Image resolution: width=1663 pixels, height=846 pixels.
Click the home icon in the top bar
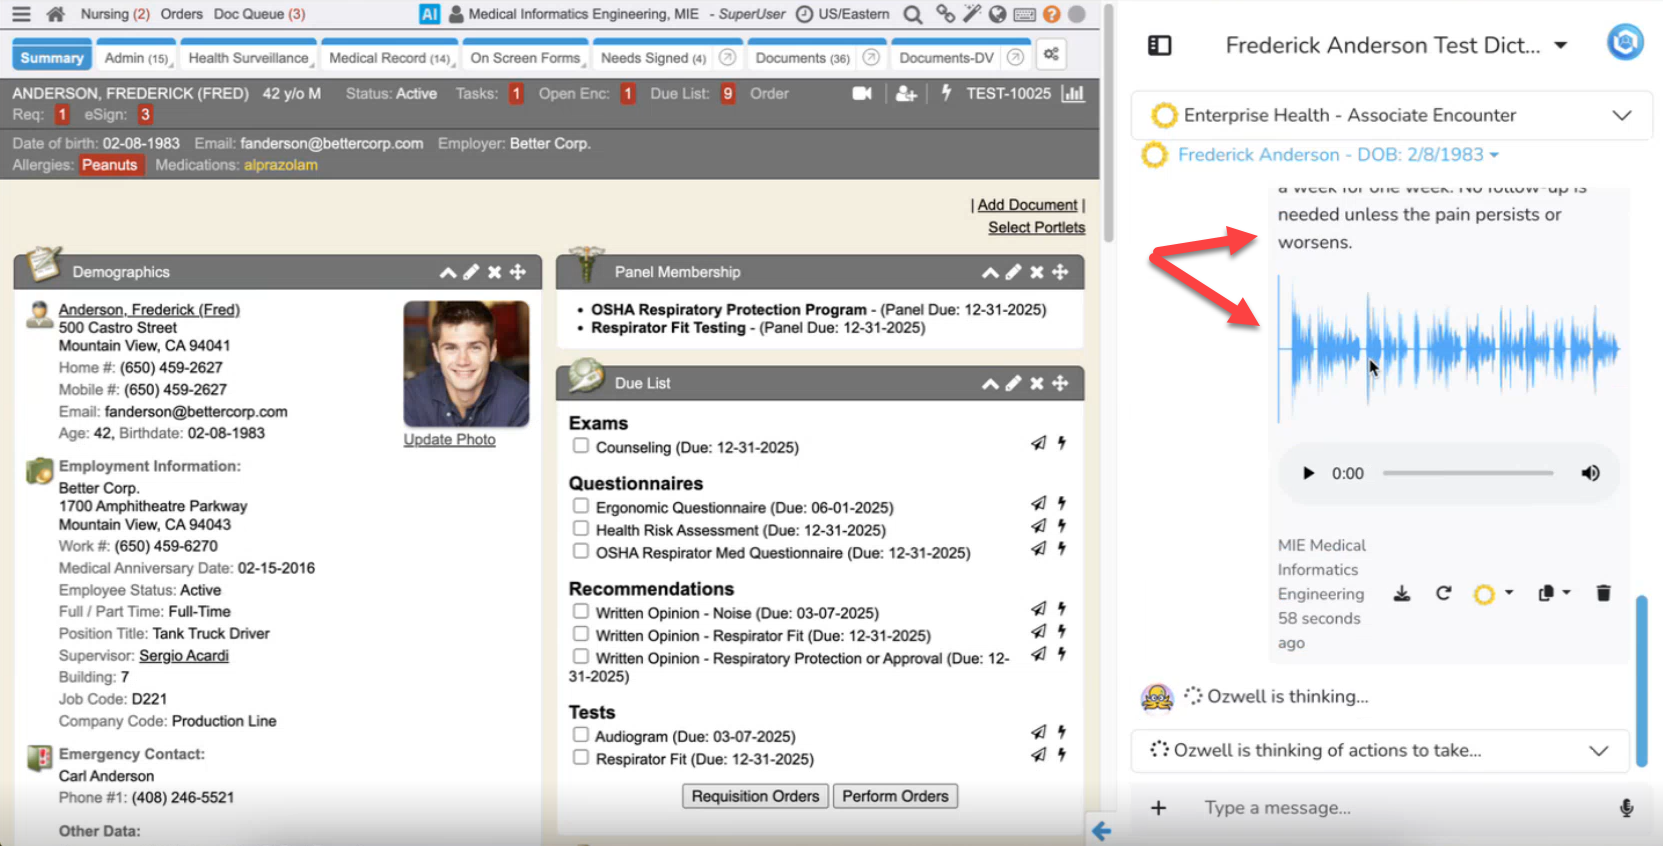56,14
